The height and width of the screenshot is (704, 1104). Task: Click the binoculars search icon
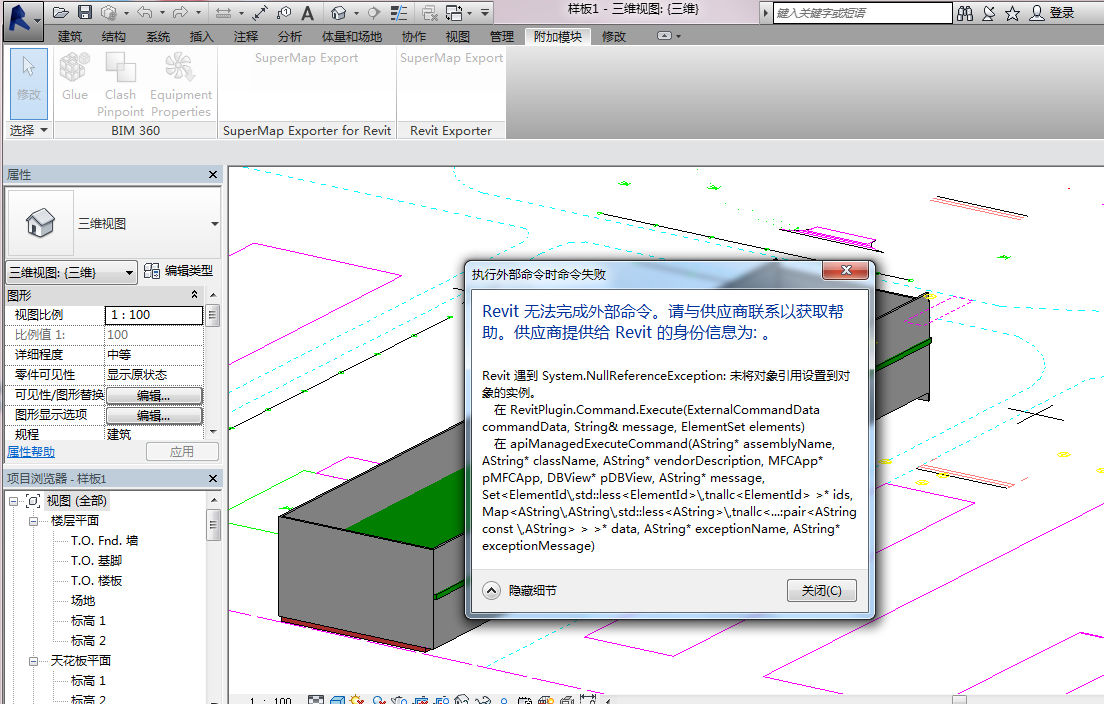tap(965, 13)
